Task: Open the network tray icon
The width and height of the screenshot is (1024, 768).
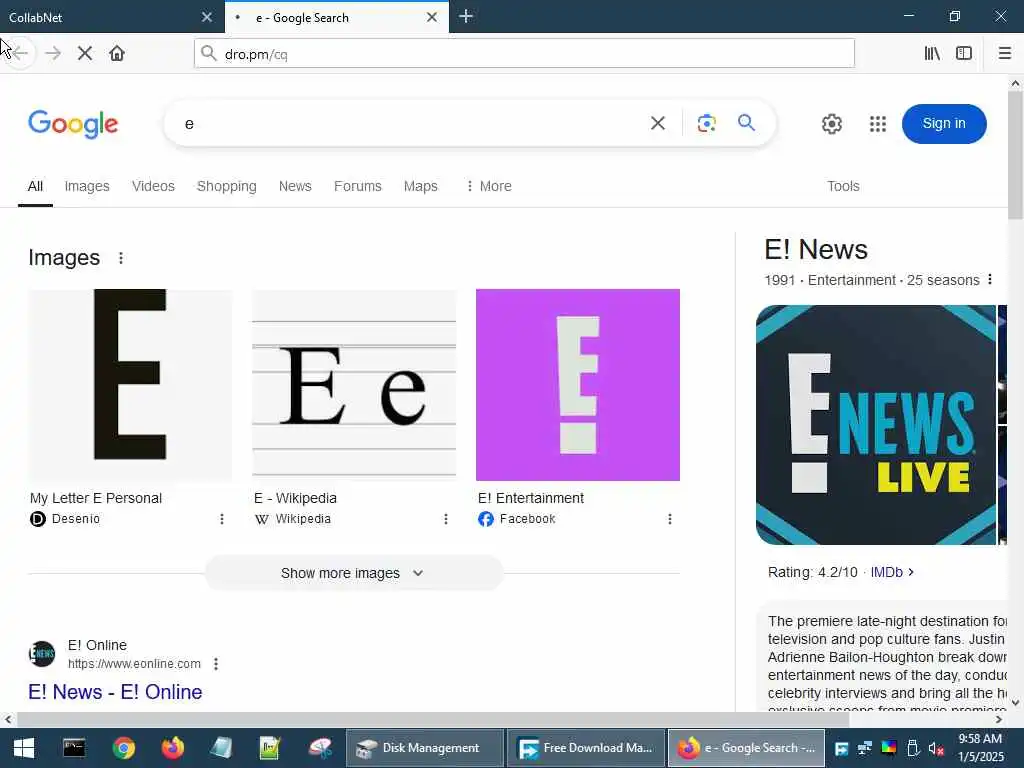Action: coord(865,748)
